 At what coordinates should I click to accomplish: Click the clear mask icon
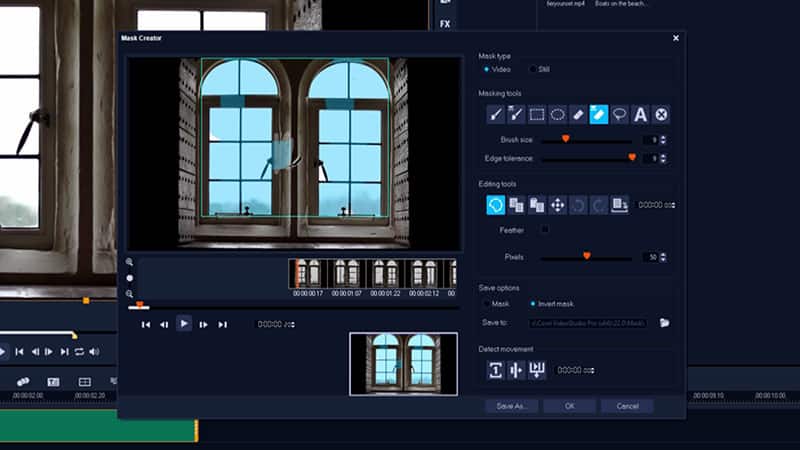(661, 115)
